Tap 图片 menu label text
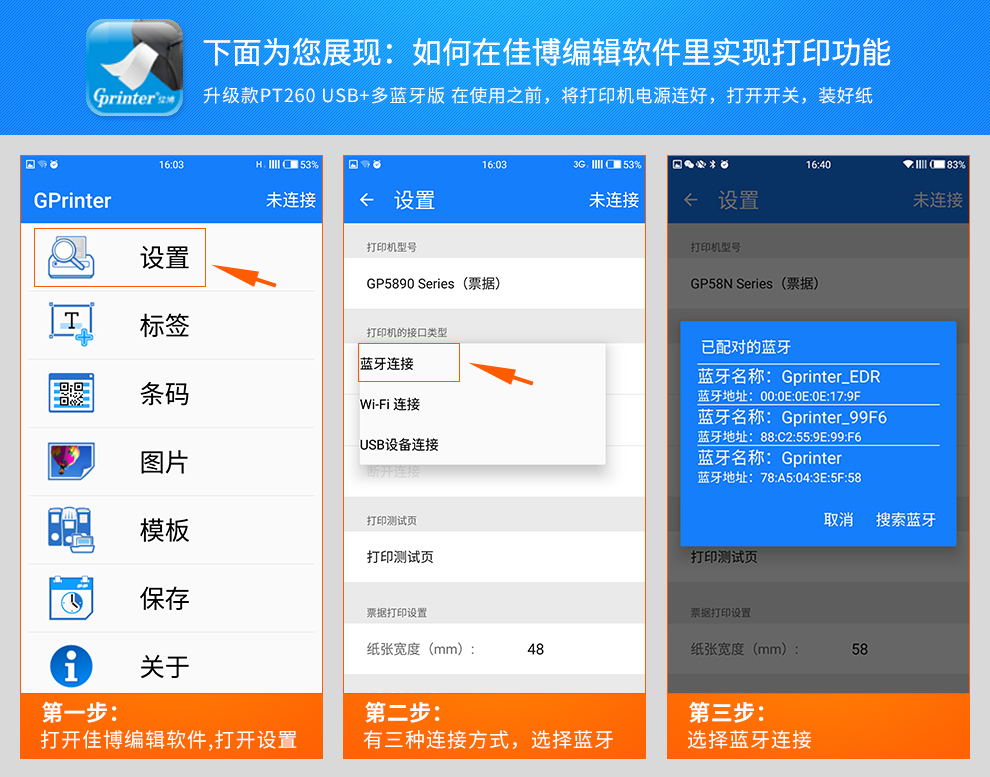Viewport: 990px width, 777px height. (x=164, y=462)
